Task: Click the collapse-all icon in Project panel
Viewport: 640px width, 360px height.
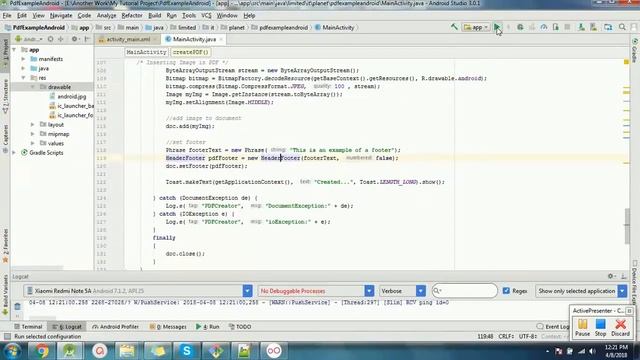Action: coord(61,39)
